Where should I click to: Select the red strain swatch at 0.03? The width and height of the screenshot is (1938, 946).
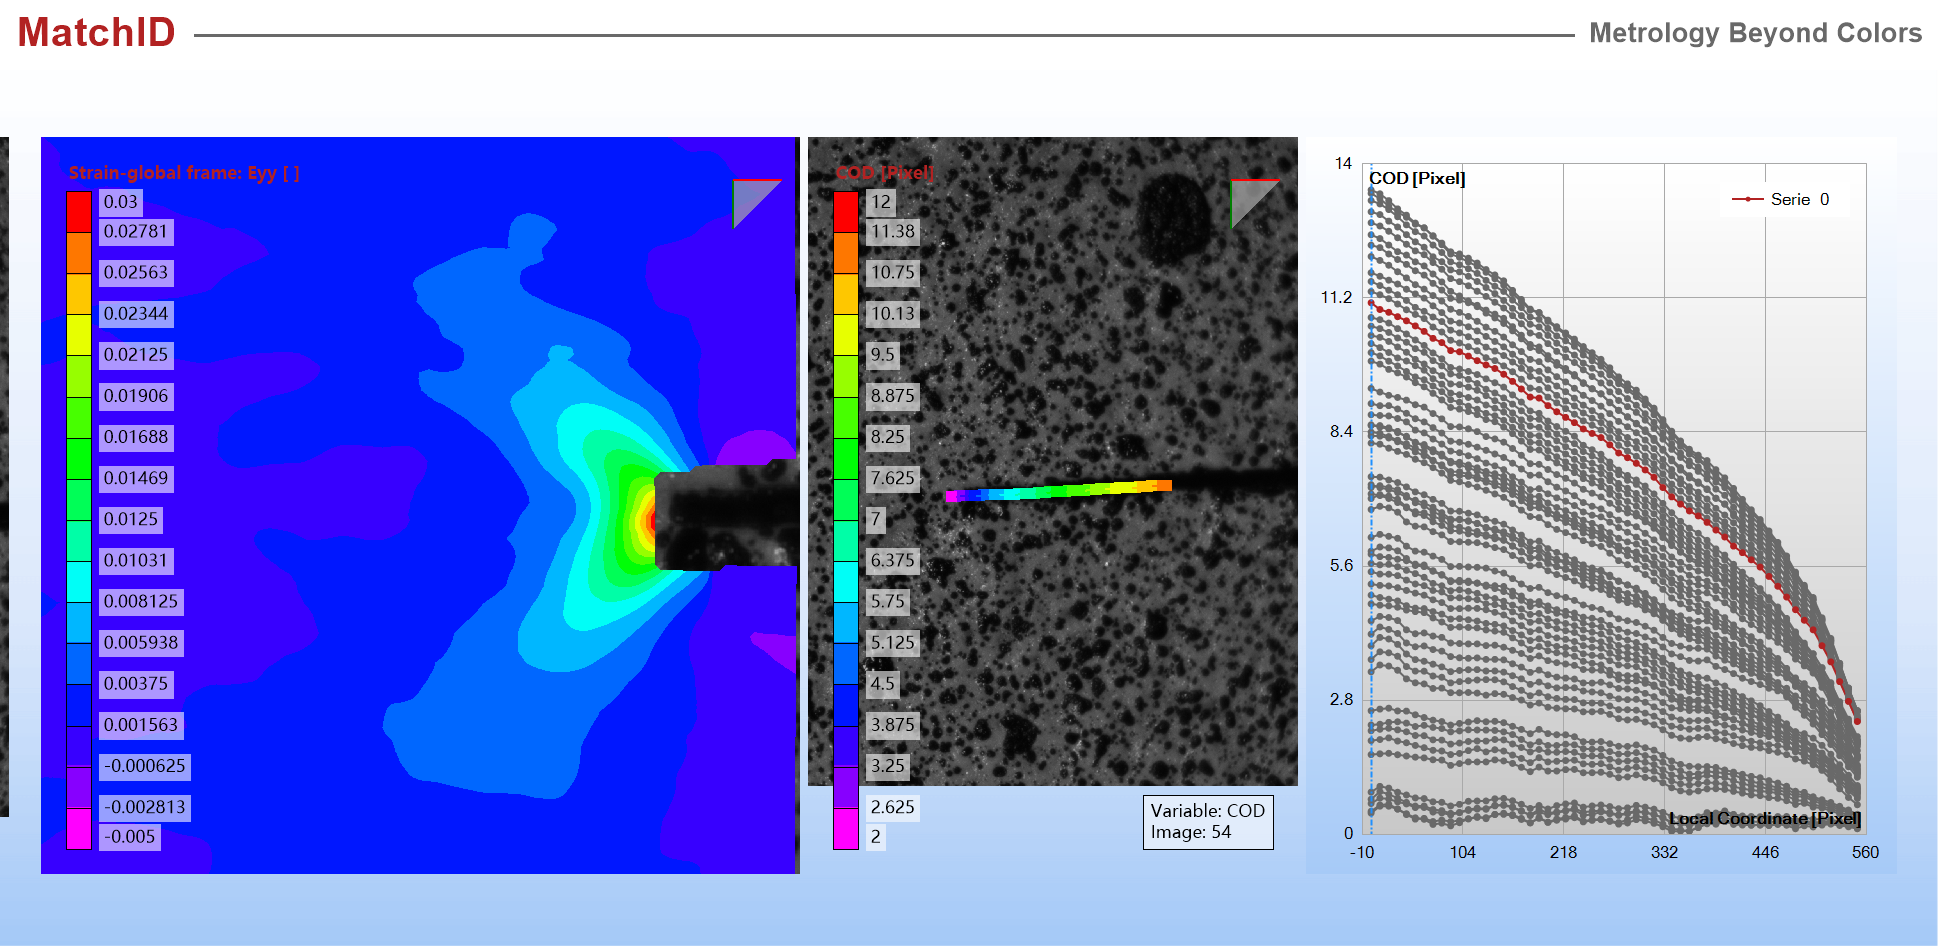(x=79, y=211)
